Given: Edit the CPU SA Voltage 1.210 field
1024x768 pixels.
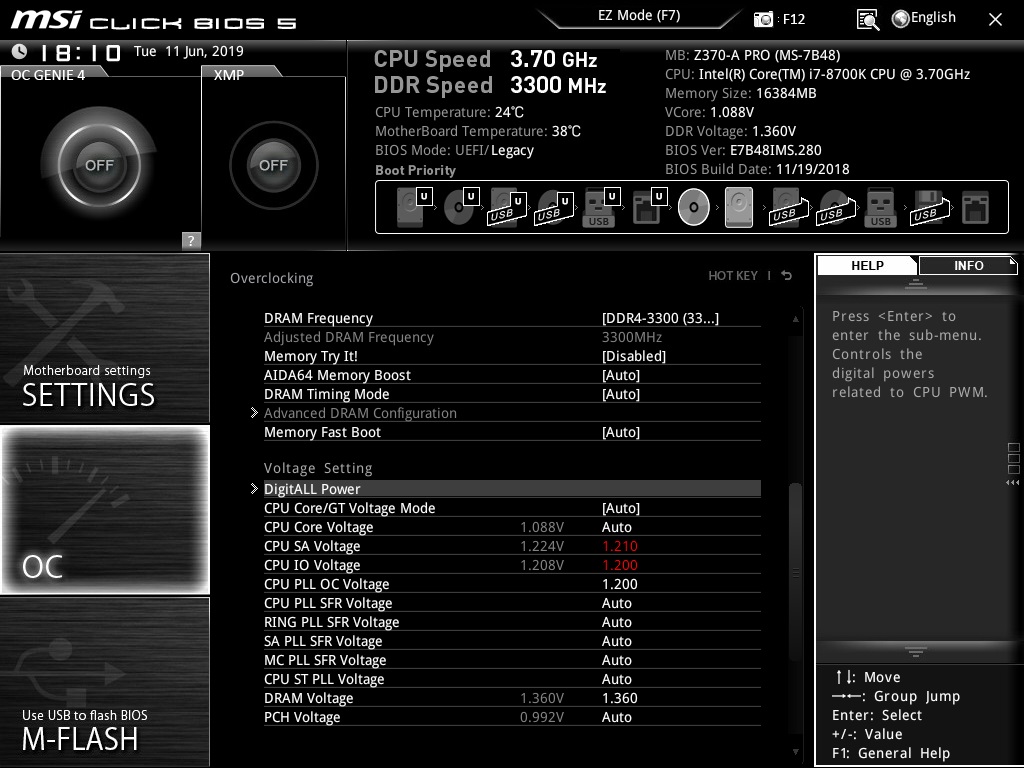Looking at the screenshot, I should tap(619, 546).
